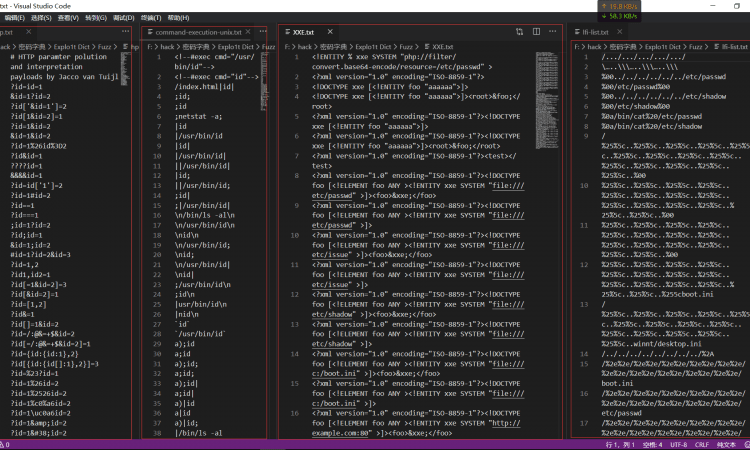Change indentation via 空格: 4 status

(652, 445)
